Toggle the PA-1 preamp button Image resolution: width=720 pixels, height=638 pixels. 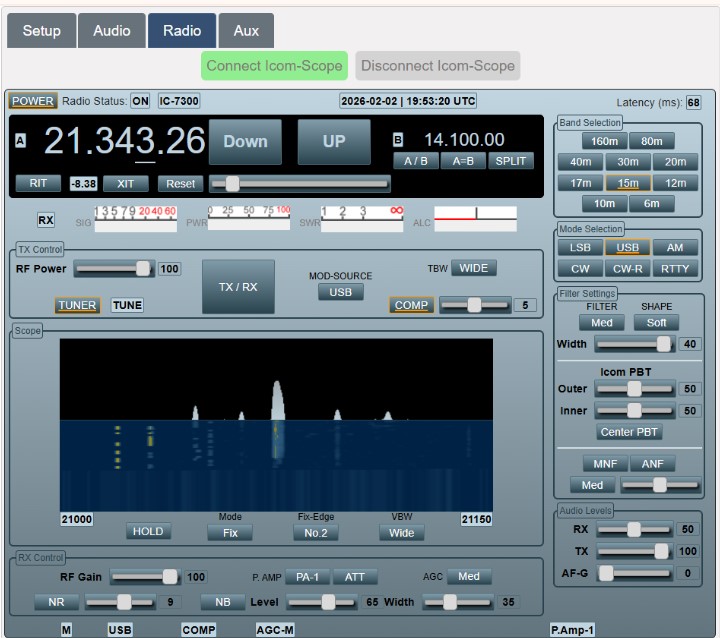point(305,576)
